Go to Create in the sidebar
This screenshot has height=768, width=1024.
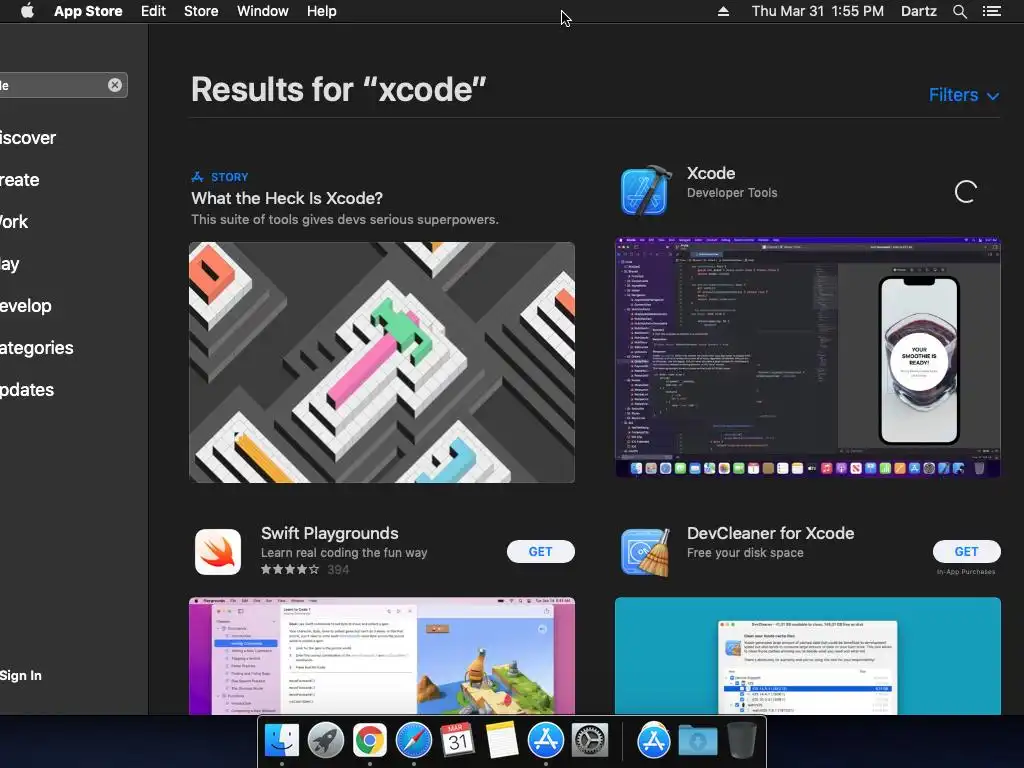pyautogui.click(x=20, y=180)
